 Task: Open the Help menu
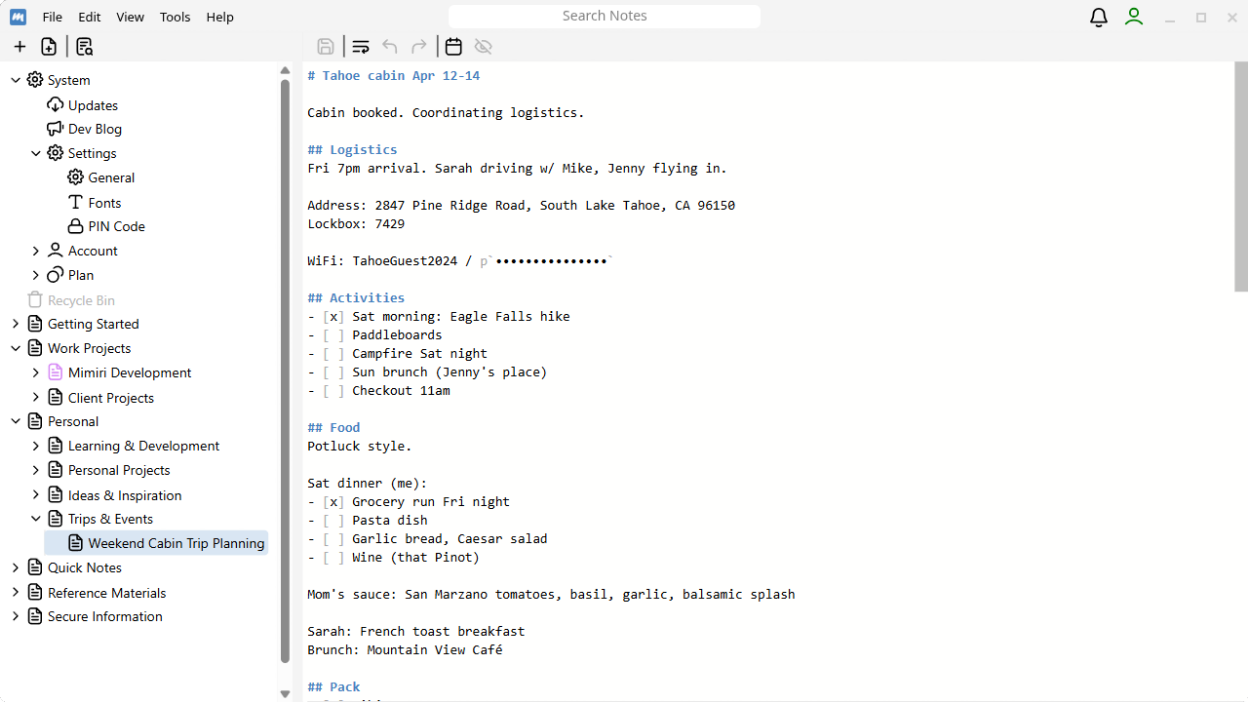pyautogui.click(x=220, y=17)
